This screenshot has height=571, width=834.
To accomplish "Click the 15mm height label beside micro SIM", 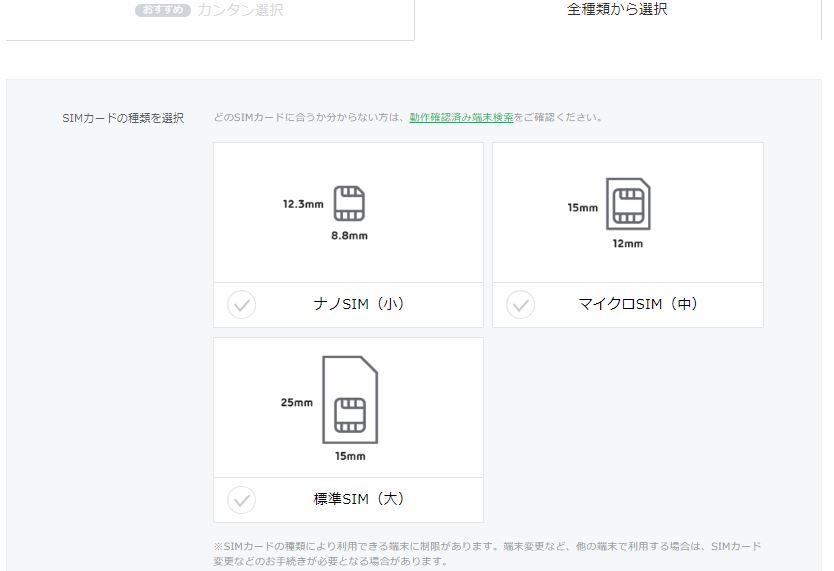I will [582, 208].
